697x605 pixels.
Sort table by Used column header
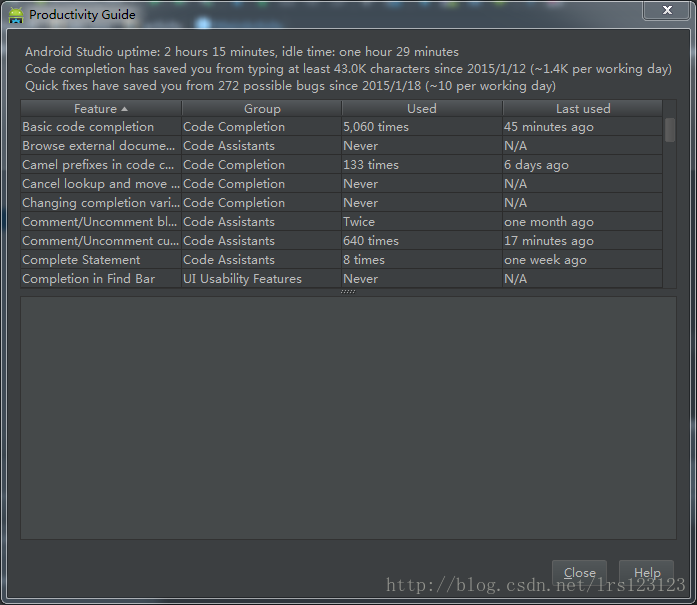click(422, 108)
